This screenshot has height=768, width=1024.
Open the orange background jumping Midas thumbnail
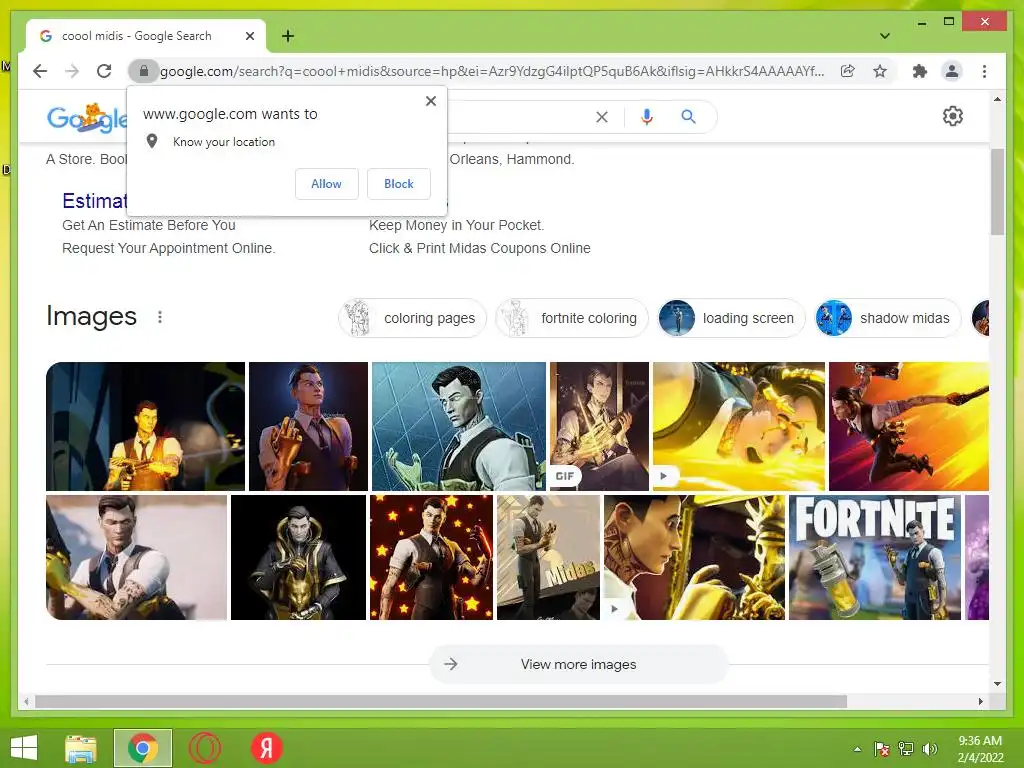click(x=909, y=426)
